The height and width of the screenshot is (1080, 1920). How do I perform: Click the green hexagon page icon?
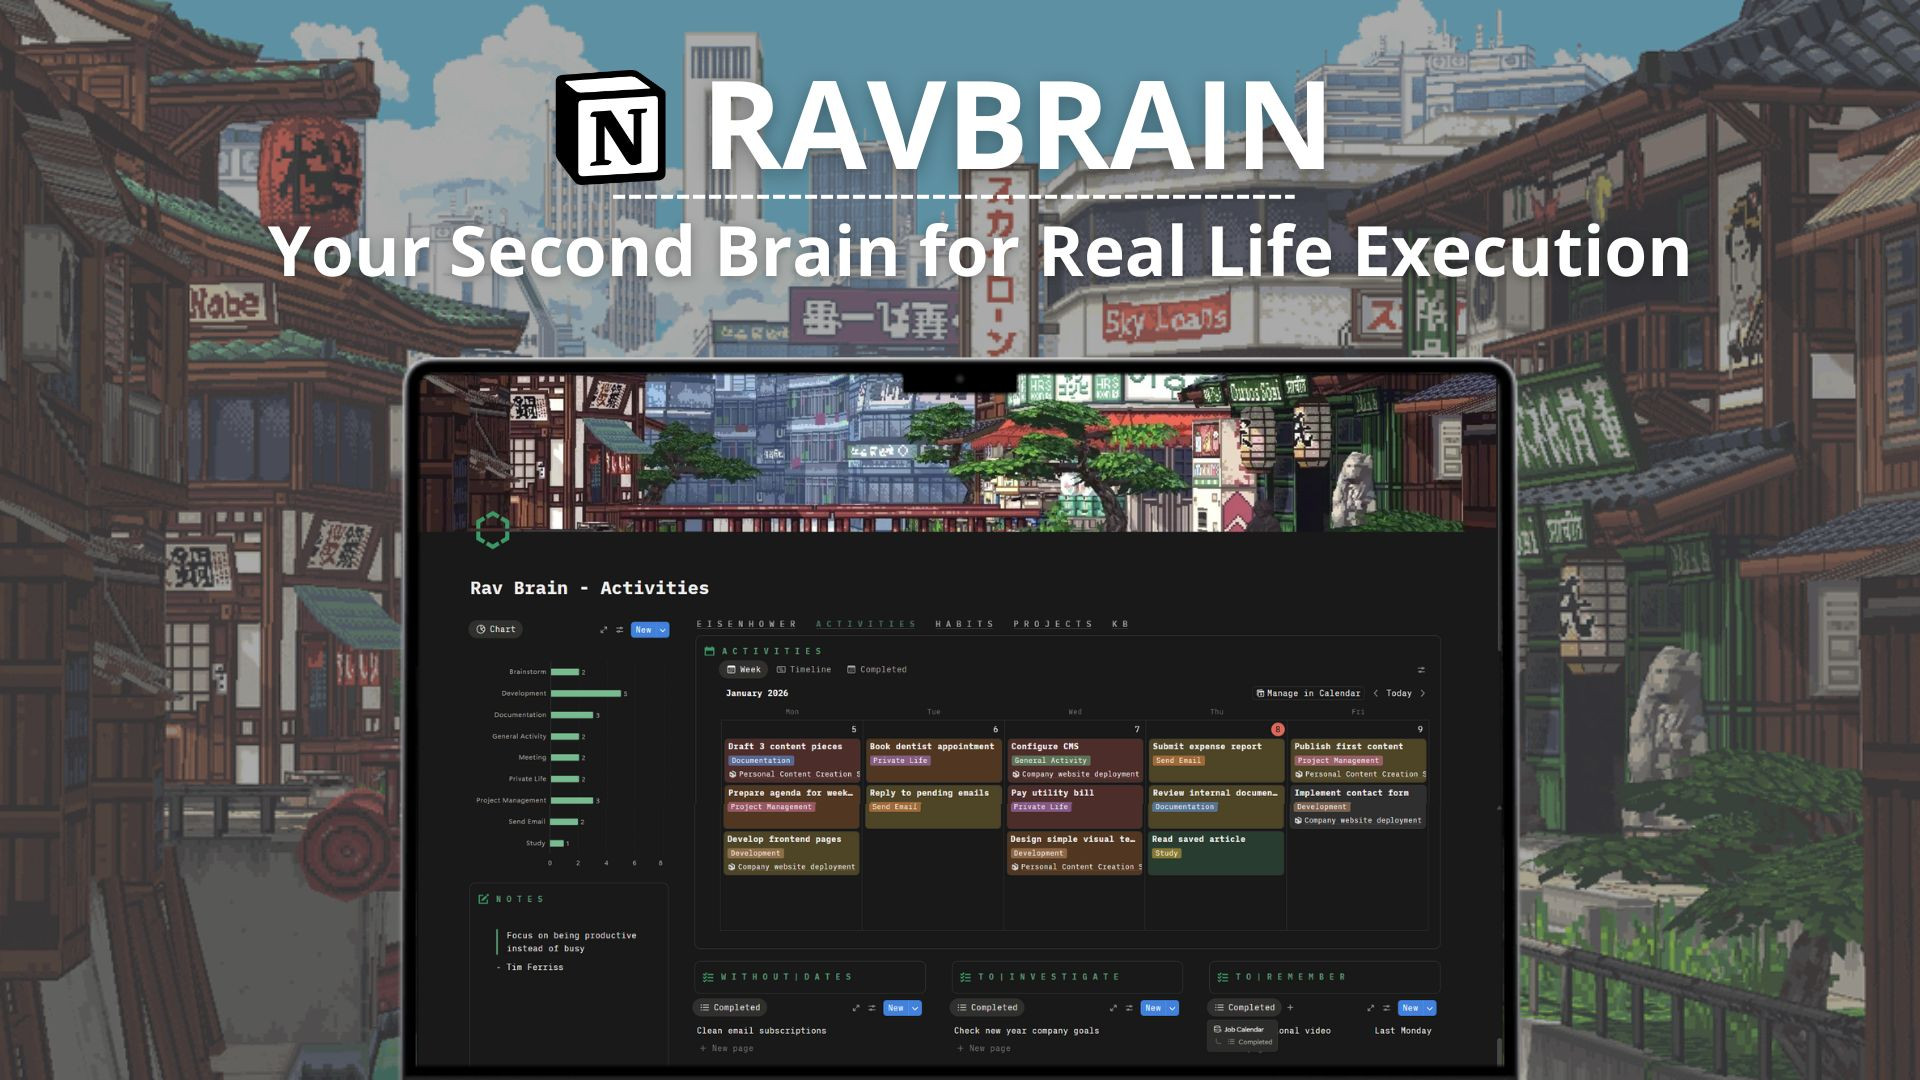(492, 530)
